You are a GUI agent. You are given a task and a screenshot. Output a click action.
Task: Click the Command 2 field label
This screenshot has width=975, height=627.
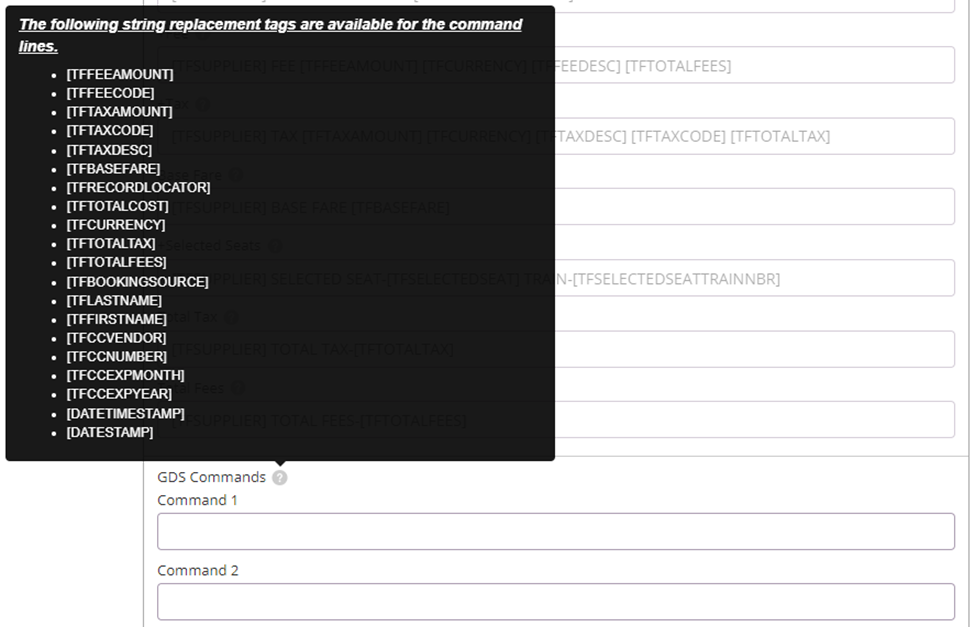click(x=198, y=570)
